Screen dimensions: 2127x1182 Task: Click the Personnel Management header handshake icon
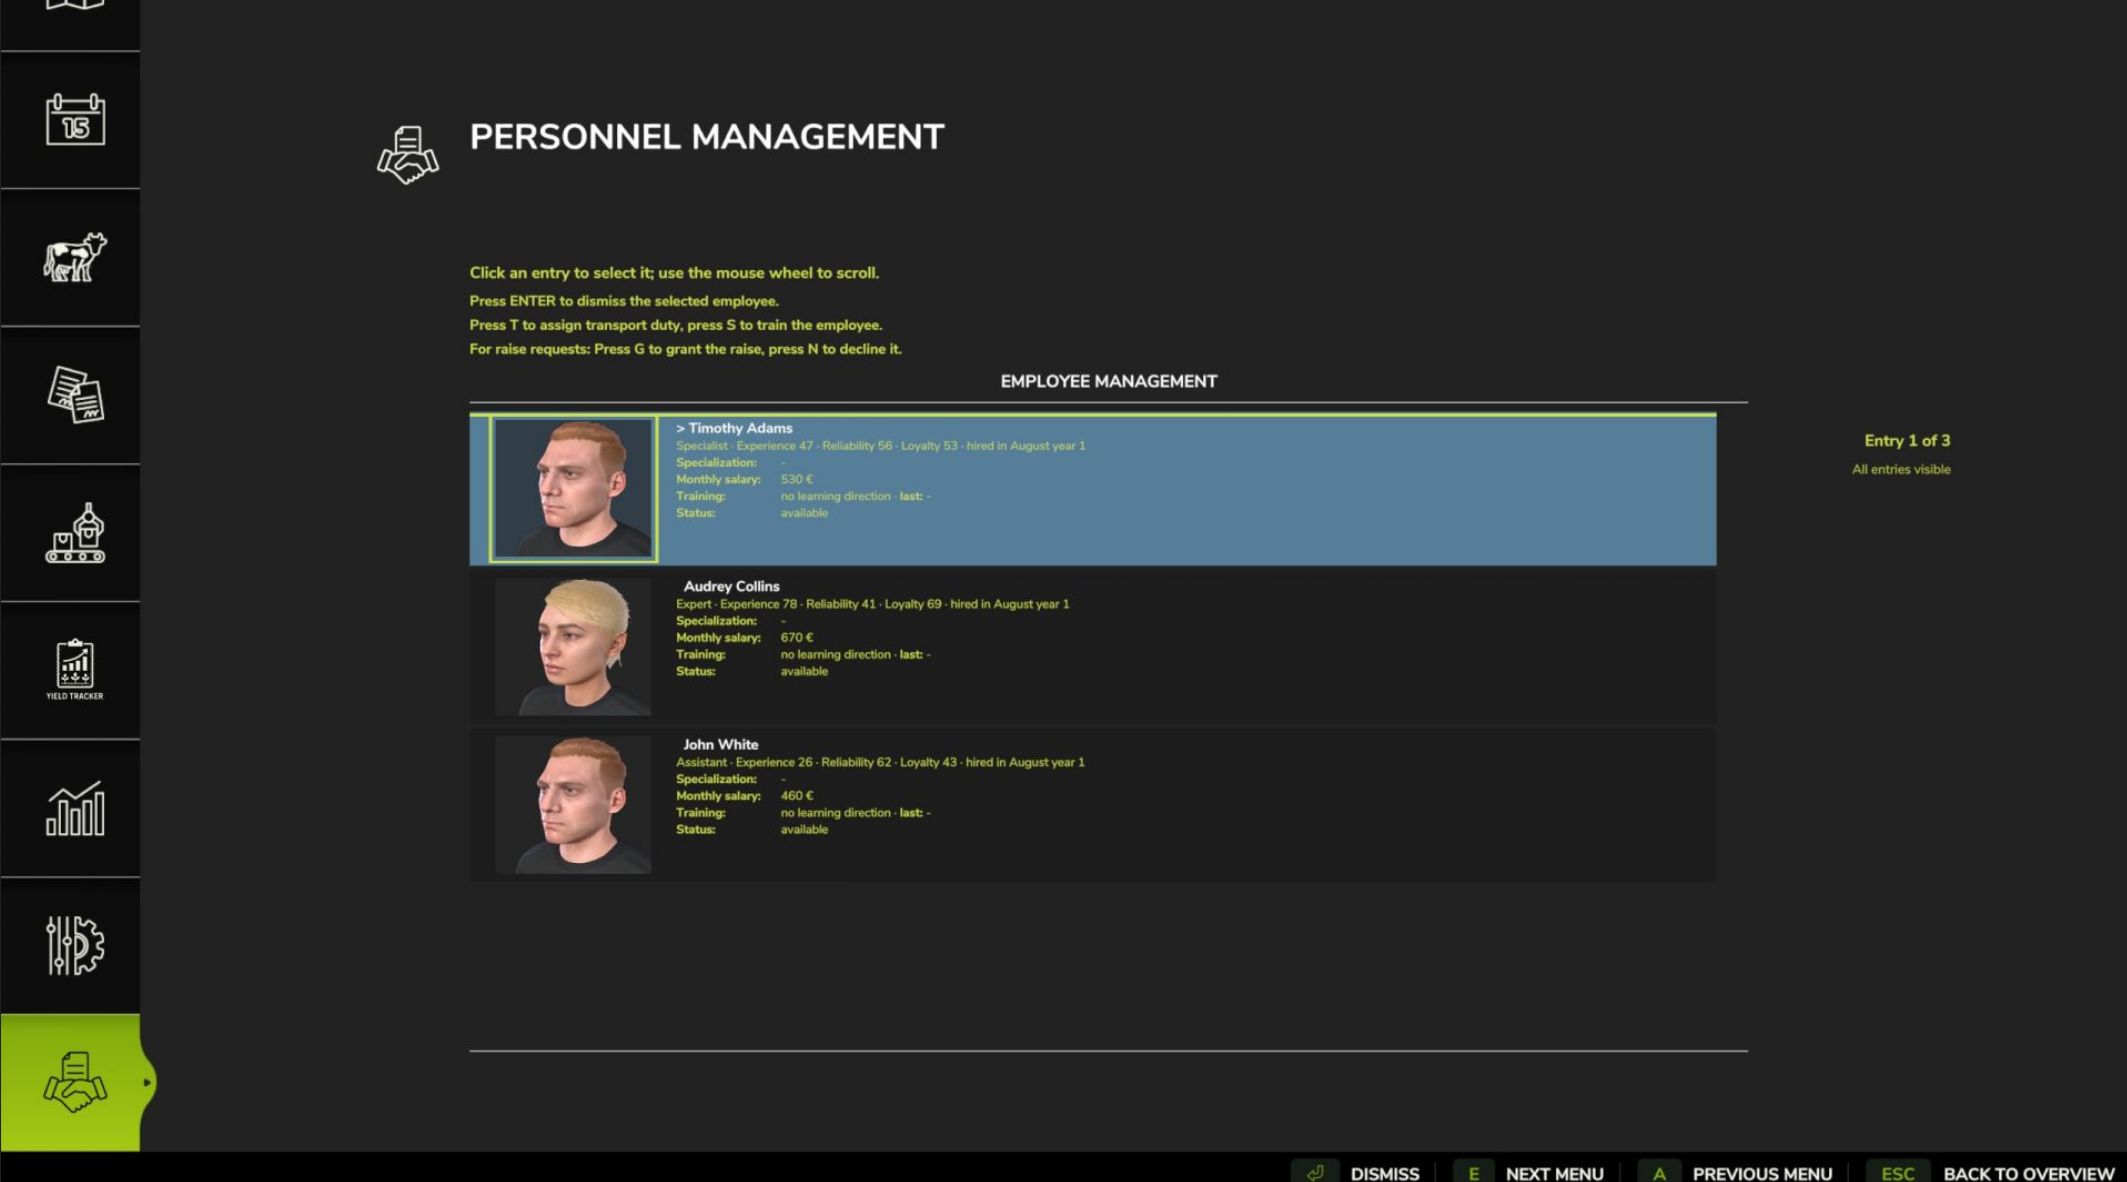[x=407, y=155]
